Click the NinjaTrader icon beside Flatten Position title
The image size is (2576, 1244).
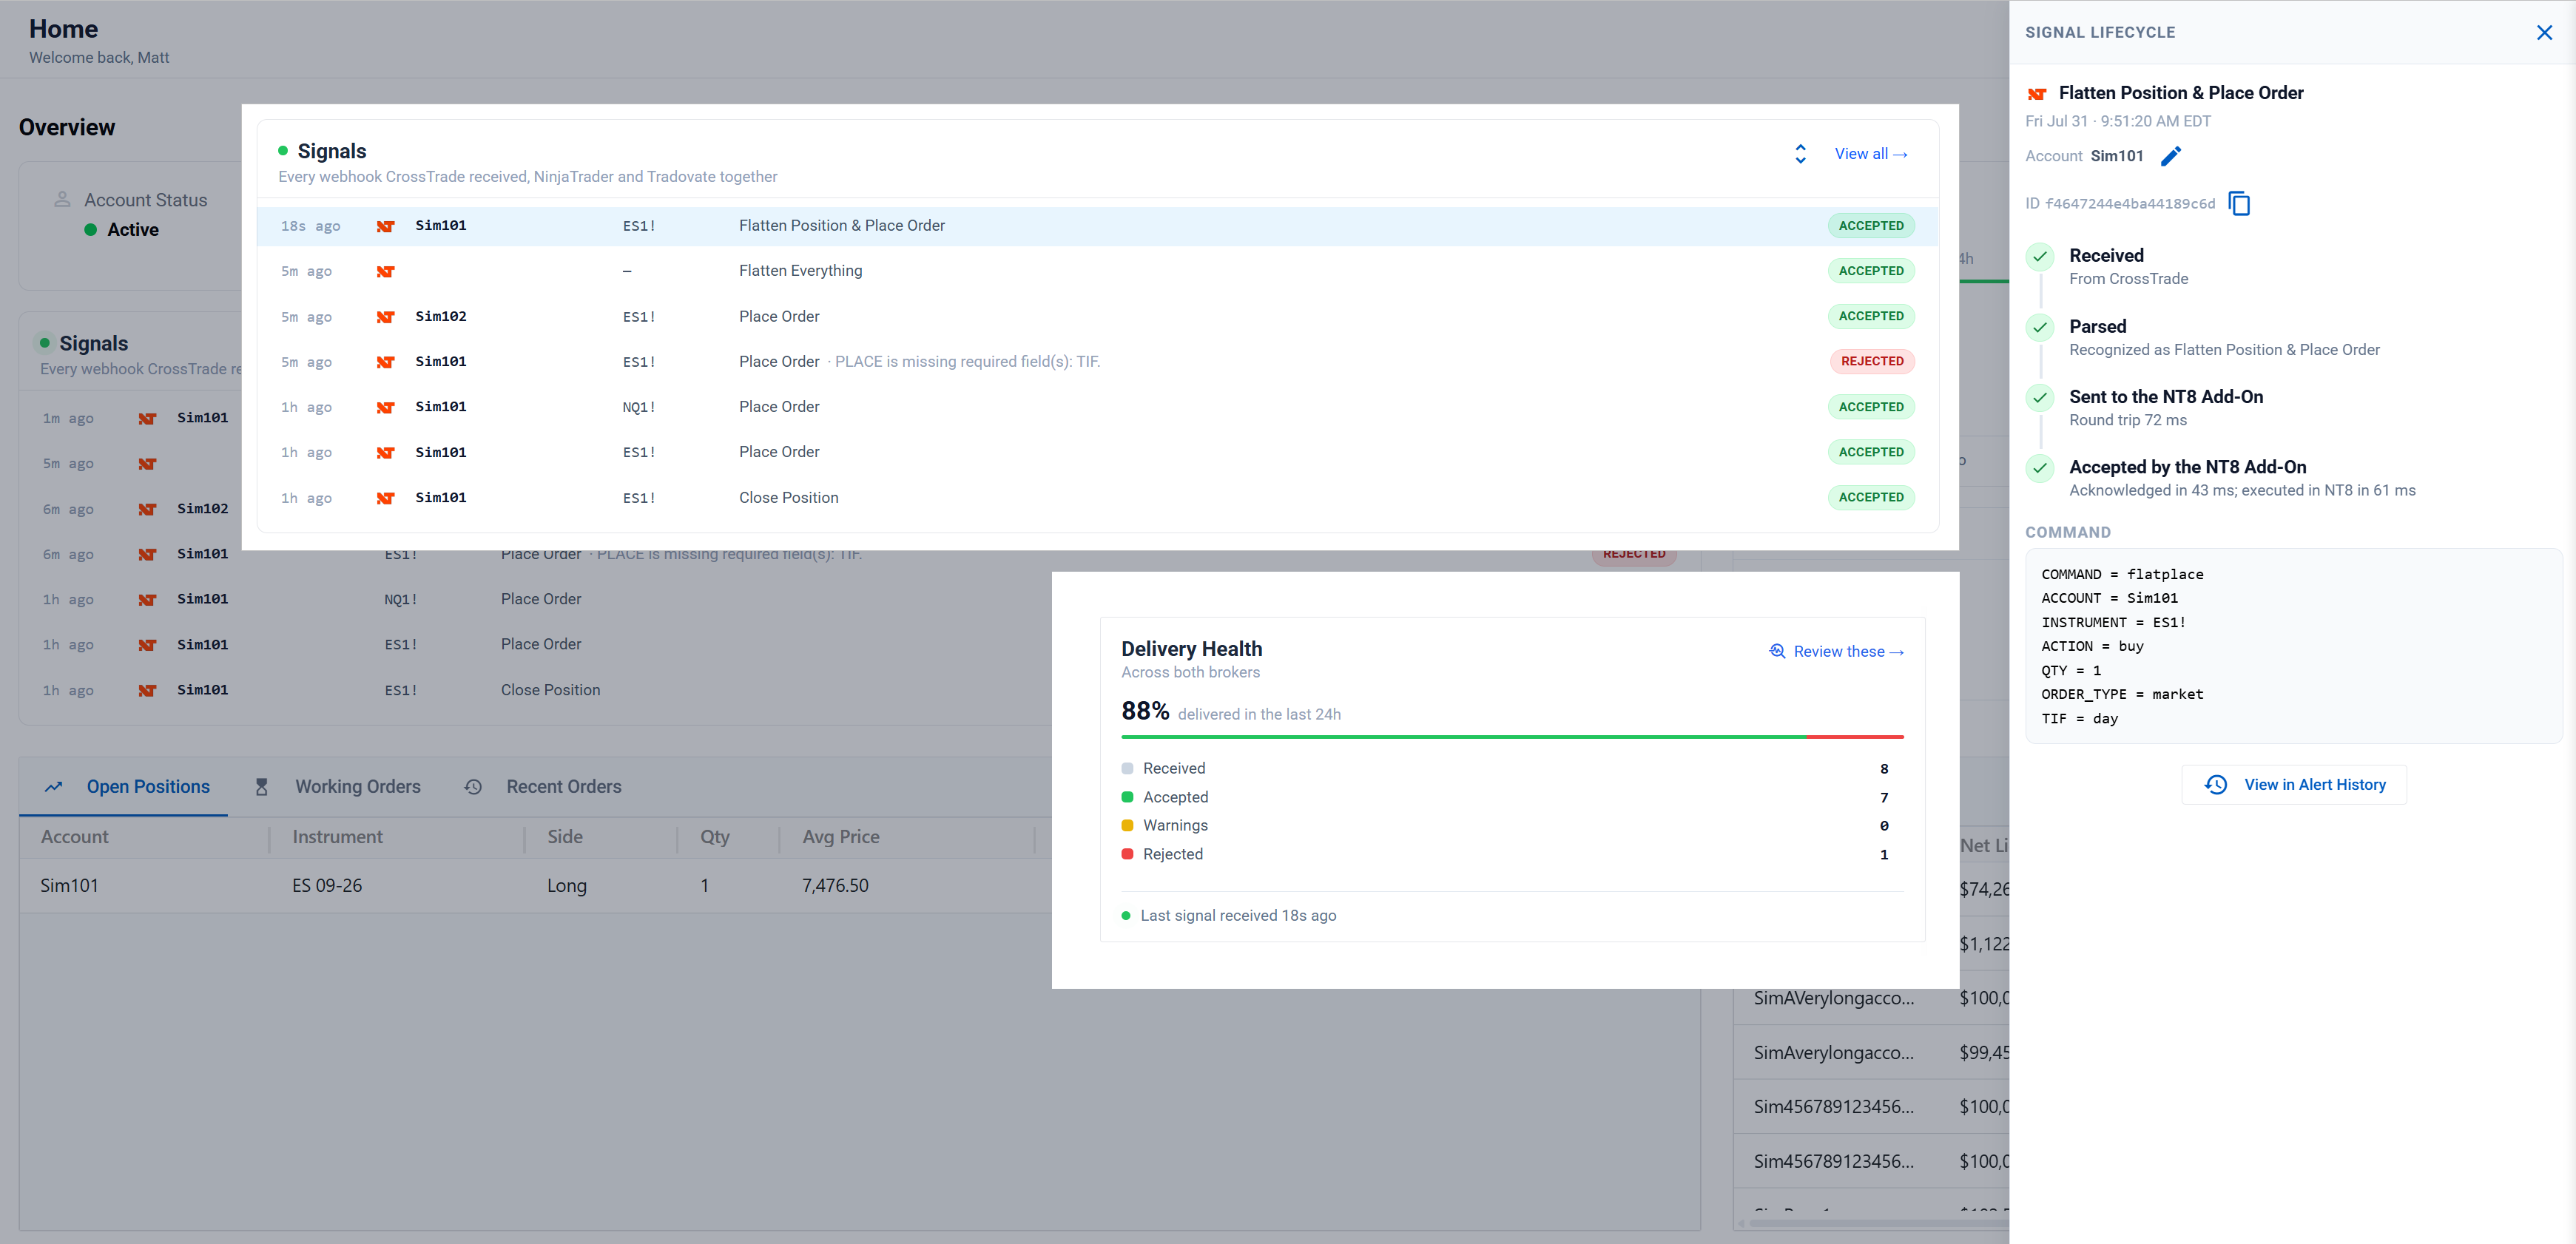point(2037,93)
